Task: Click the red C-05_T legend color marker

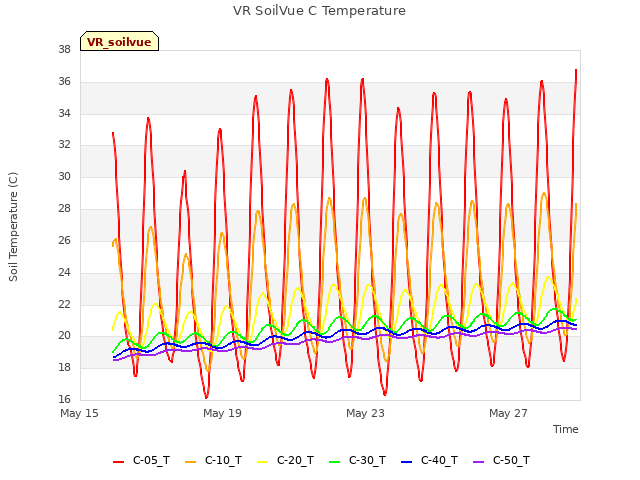Action: 118,462
